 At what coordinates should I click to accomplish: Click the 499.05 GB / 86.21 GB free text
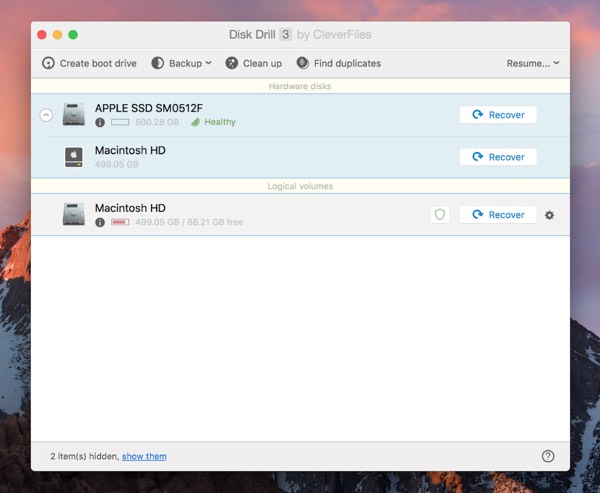click(189, 222)
